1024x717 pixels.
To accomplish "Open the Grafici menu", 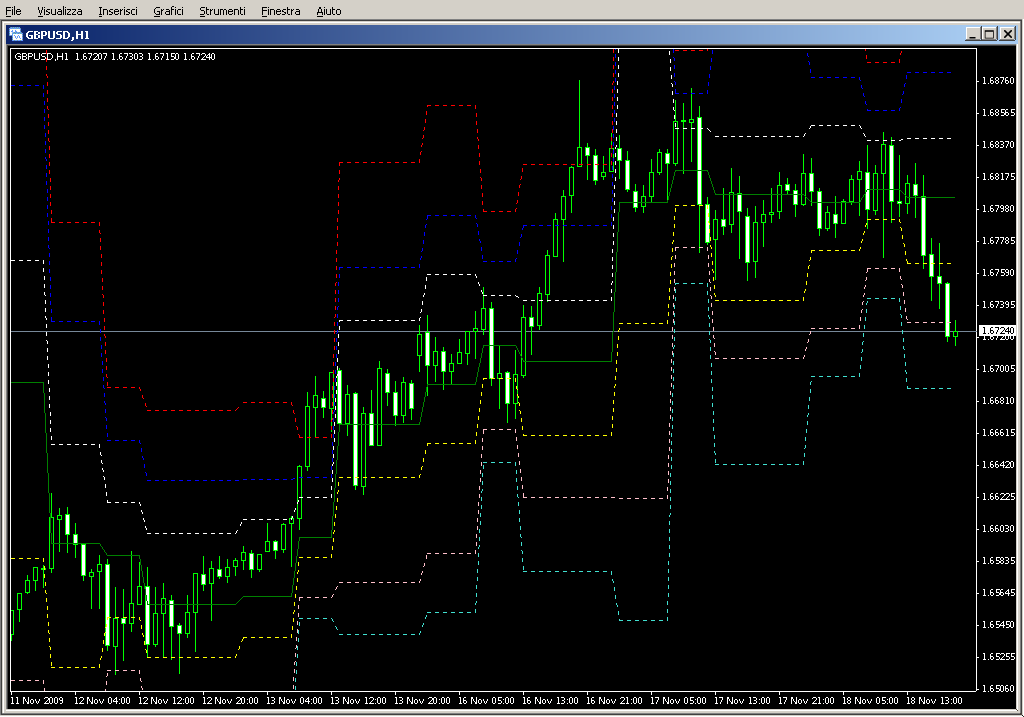I will (168, 11).
